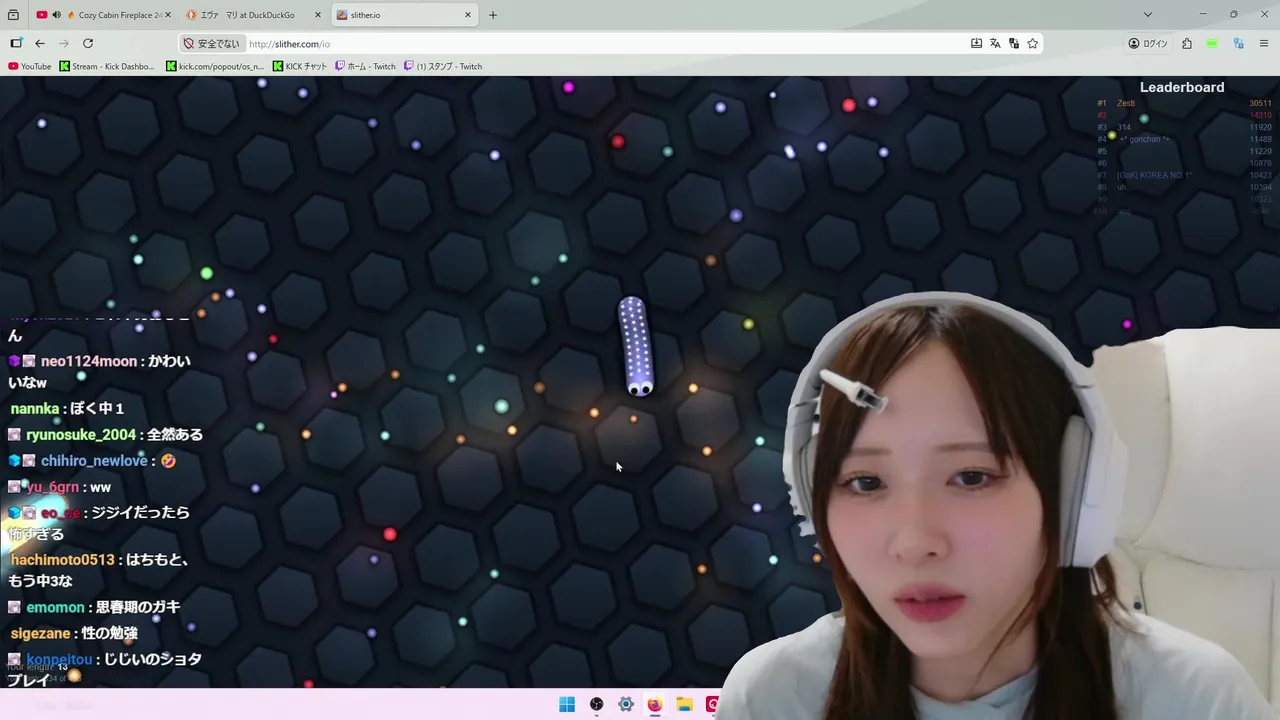Click chat username hachimoto0513
This screenshot has height=720, width=1280.
[x=63, y=560]
